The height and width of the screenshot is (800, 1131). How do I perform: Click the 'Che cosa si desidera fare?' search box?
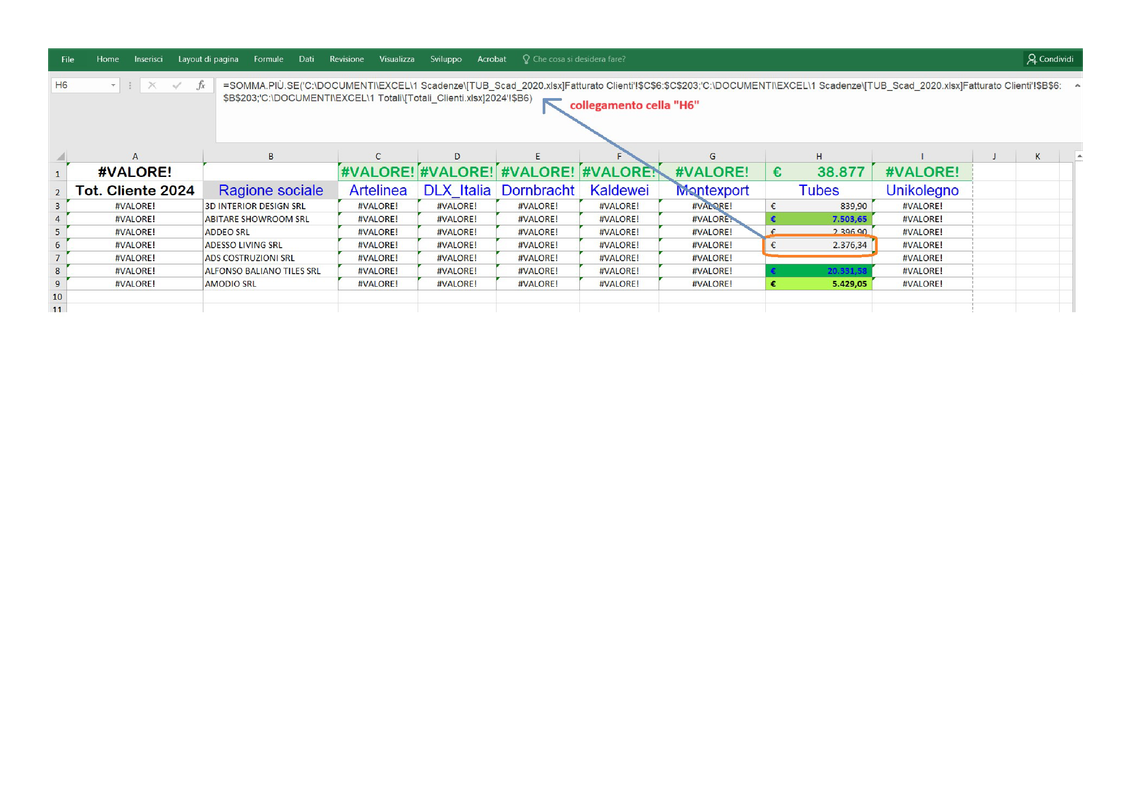(573, 59)
